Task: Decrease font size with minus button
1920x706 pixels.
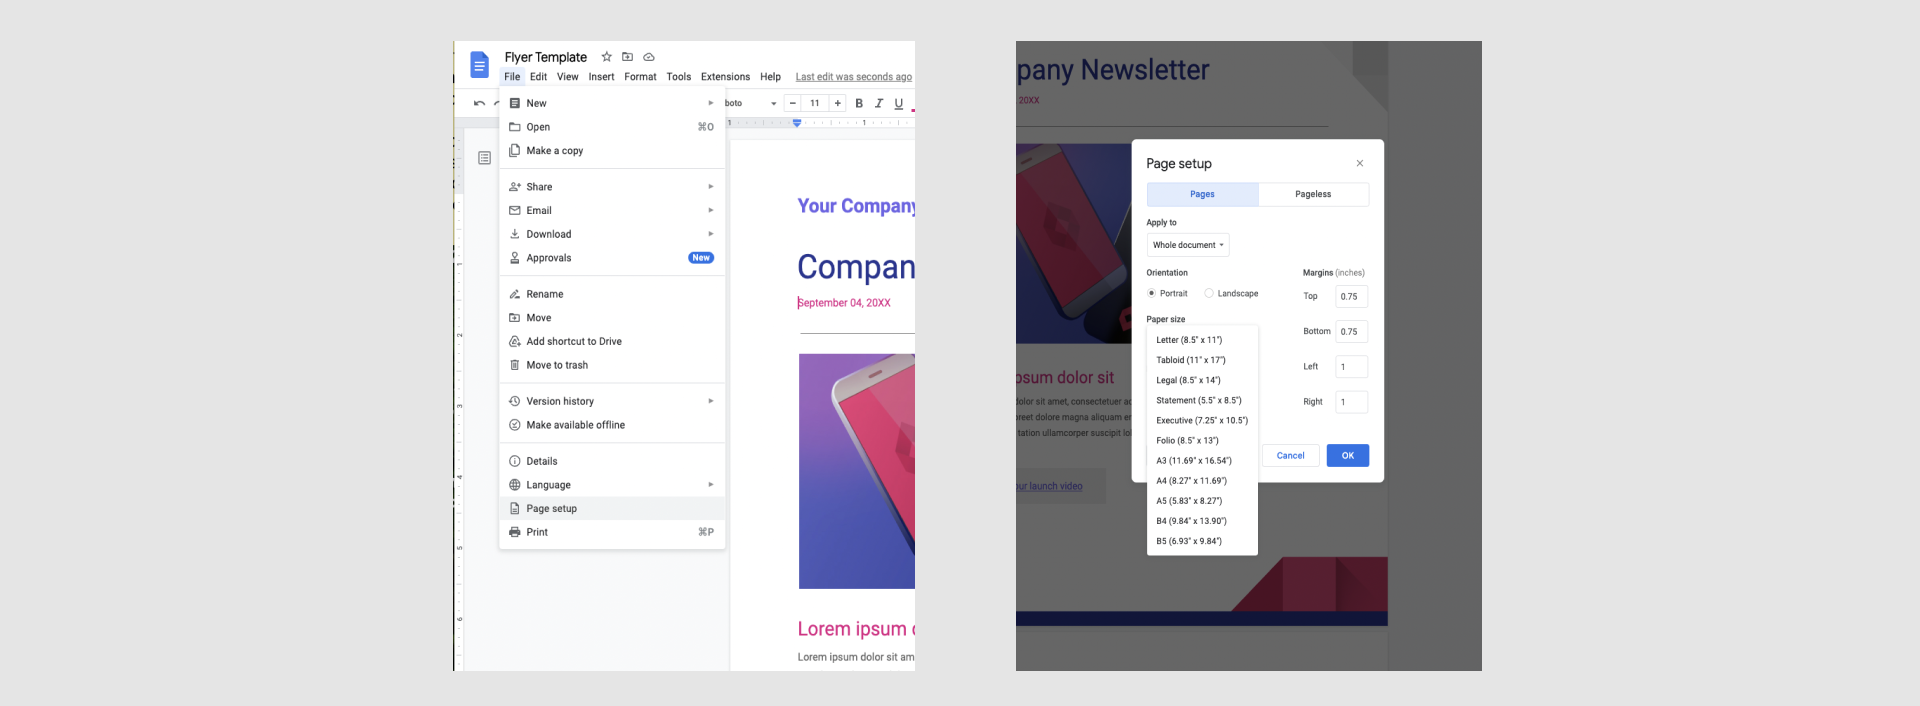Action: point(793,103)
